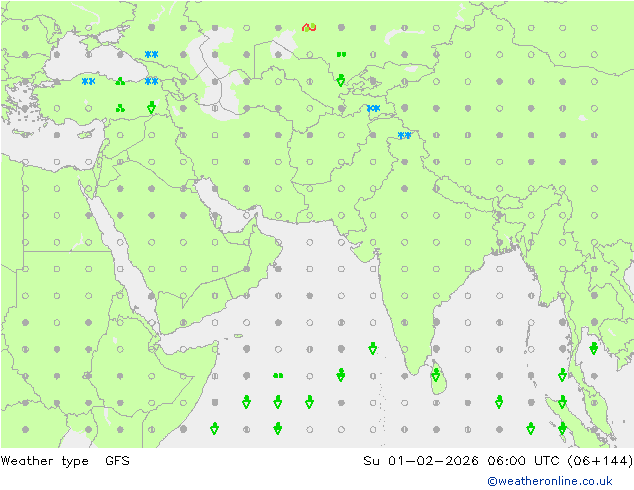Click the green trefoil symbol in central Turkey
634x490 pixels.
pyautogui.click(x=120, y=108)
